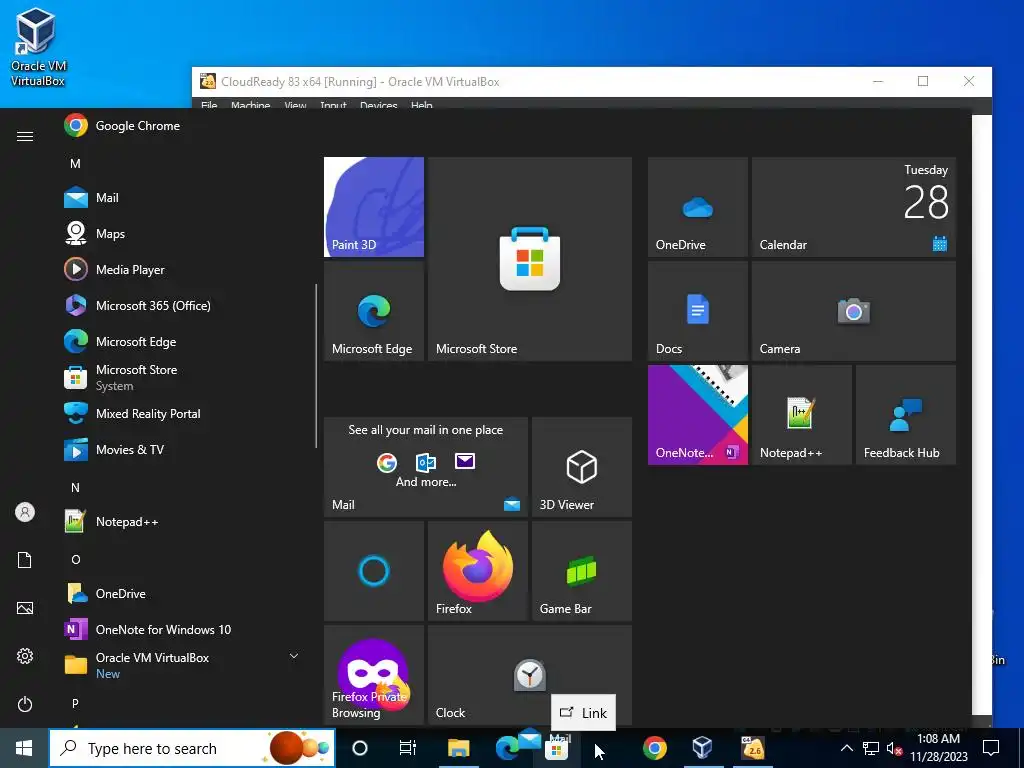This screenshot has height=768, width=1024.
Task: Launch the Firefox tile
Action: (477, 571)
